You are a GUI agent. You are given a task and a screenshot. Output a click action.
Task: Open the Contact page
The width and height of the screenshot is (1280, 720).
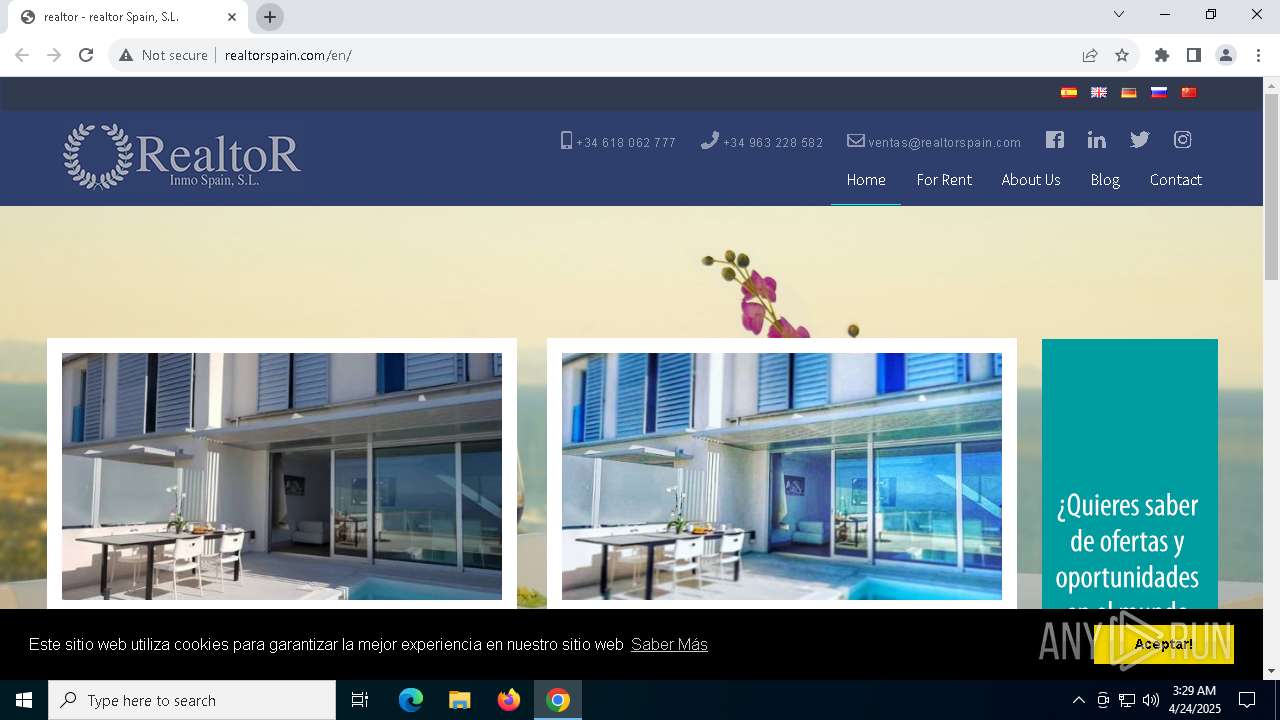click(1176, 180)
